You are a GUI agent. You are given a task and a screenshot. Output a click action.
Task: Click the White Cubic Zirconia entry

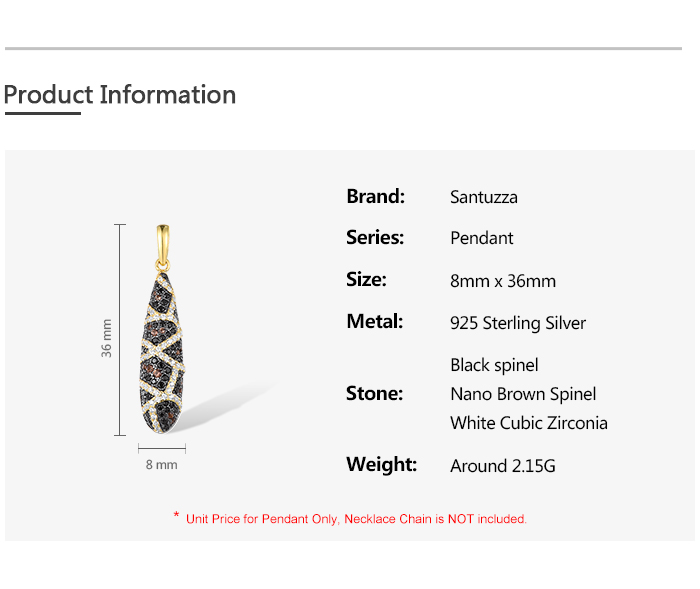tap(529, 423)
